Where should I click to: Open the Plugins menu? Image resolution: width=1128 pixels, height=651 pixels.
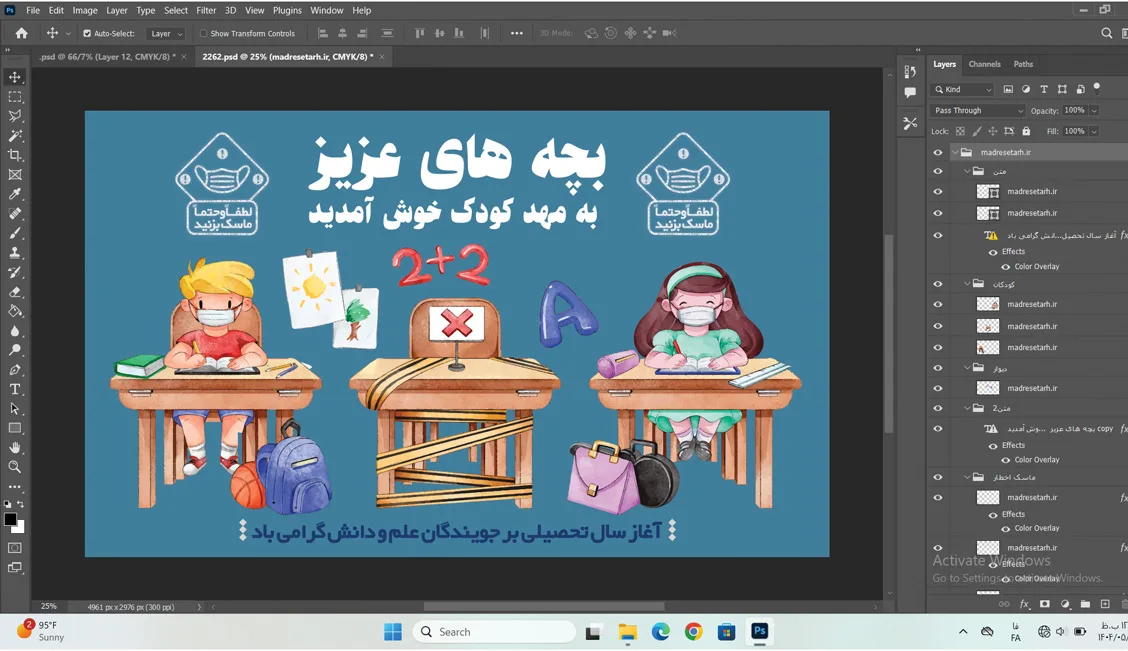(x=287, y=10)
